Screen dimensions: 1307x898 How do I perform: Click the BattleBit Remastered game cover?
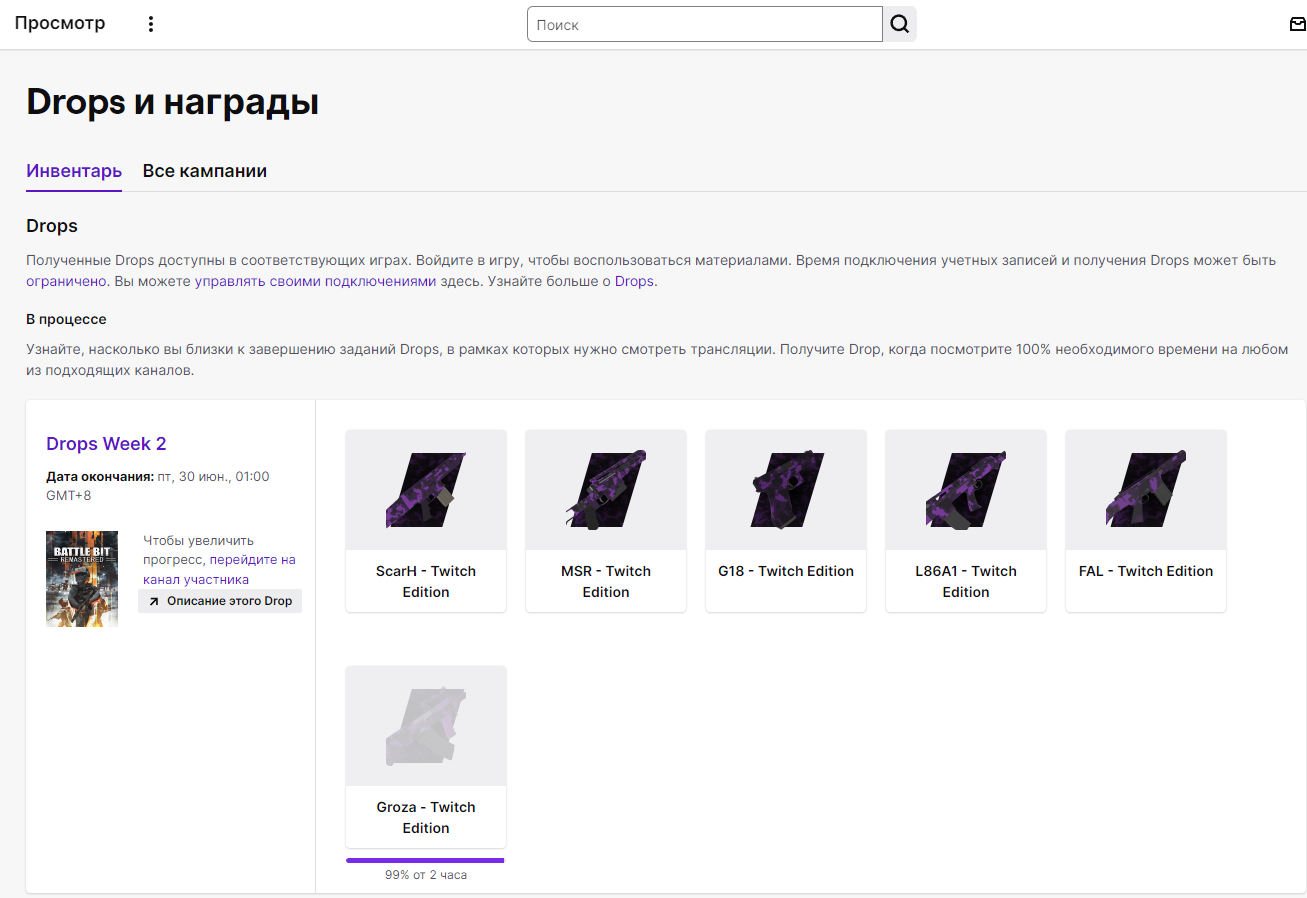[82, 579]
